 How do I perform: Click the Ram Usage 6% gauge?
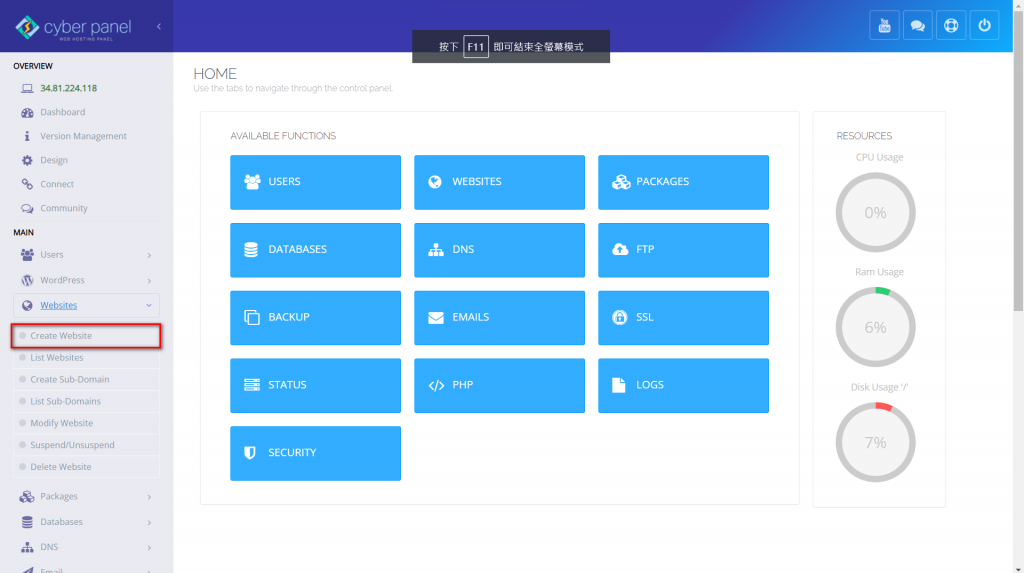(875, 327)
